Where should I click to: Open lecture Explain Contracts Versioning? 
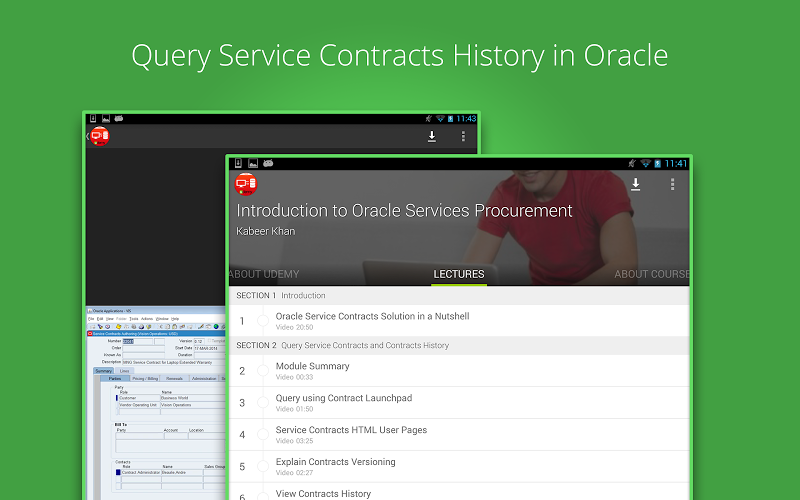459,467
